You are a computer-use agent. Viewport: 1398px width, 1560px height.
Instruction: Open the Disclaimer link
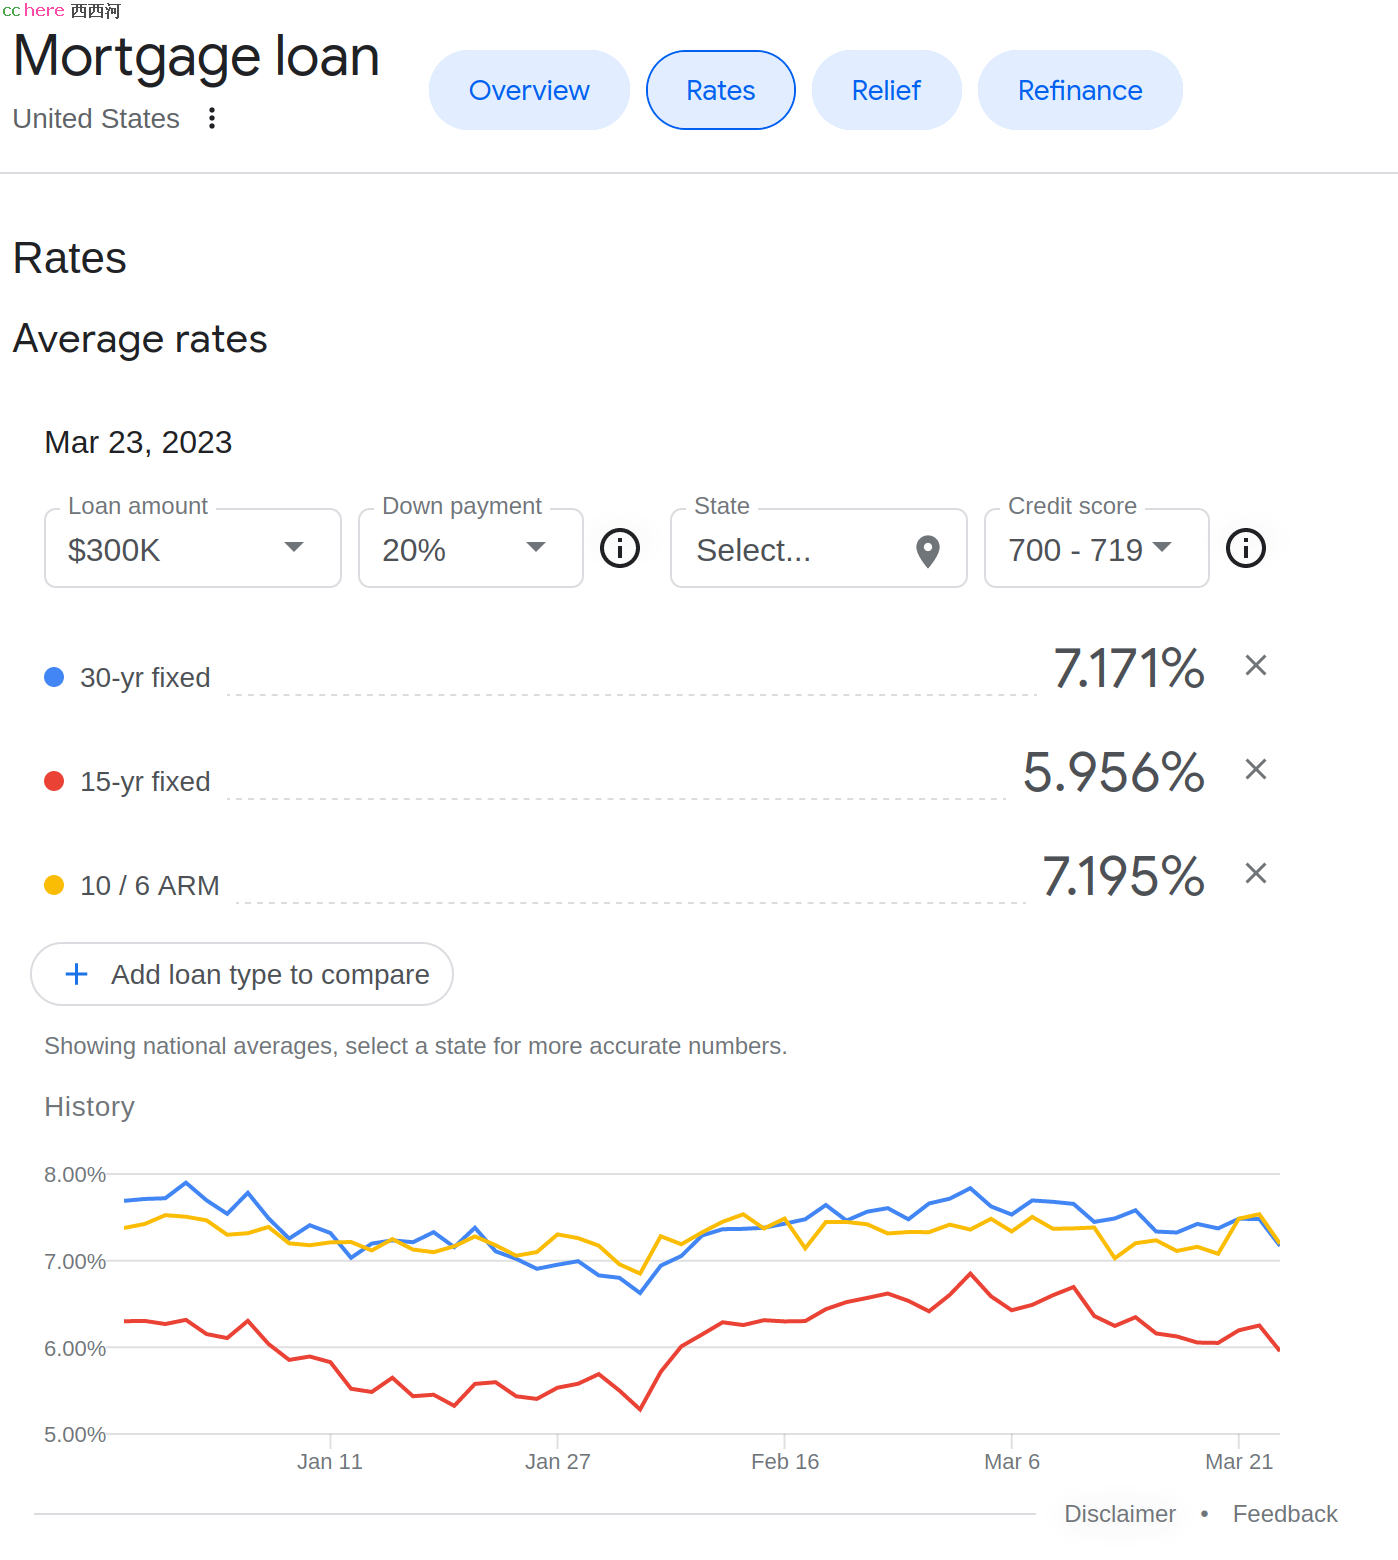pyautogui.click(x=1120, y=1514)
